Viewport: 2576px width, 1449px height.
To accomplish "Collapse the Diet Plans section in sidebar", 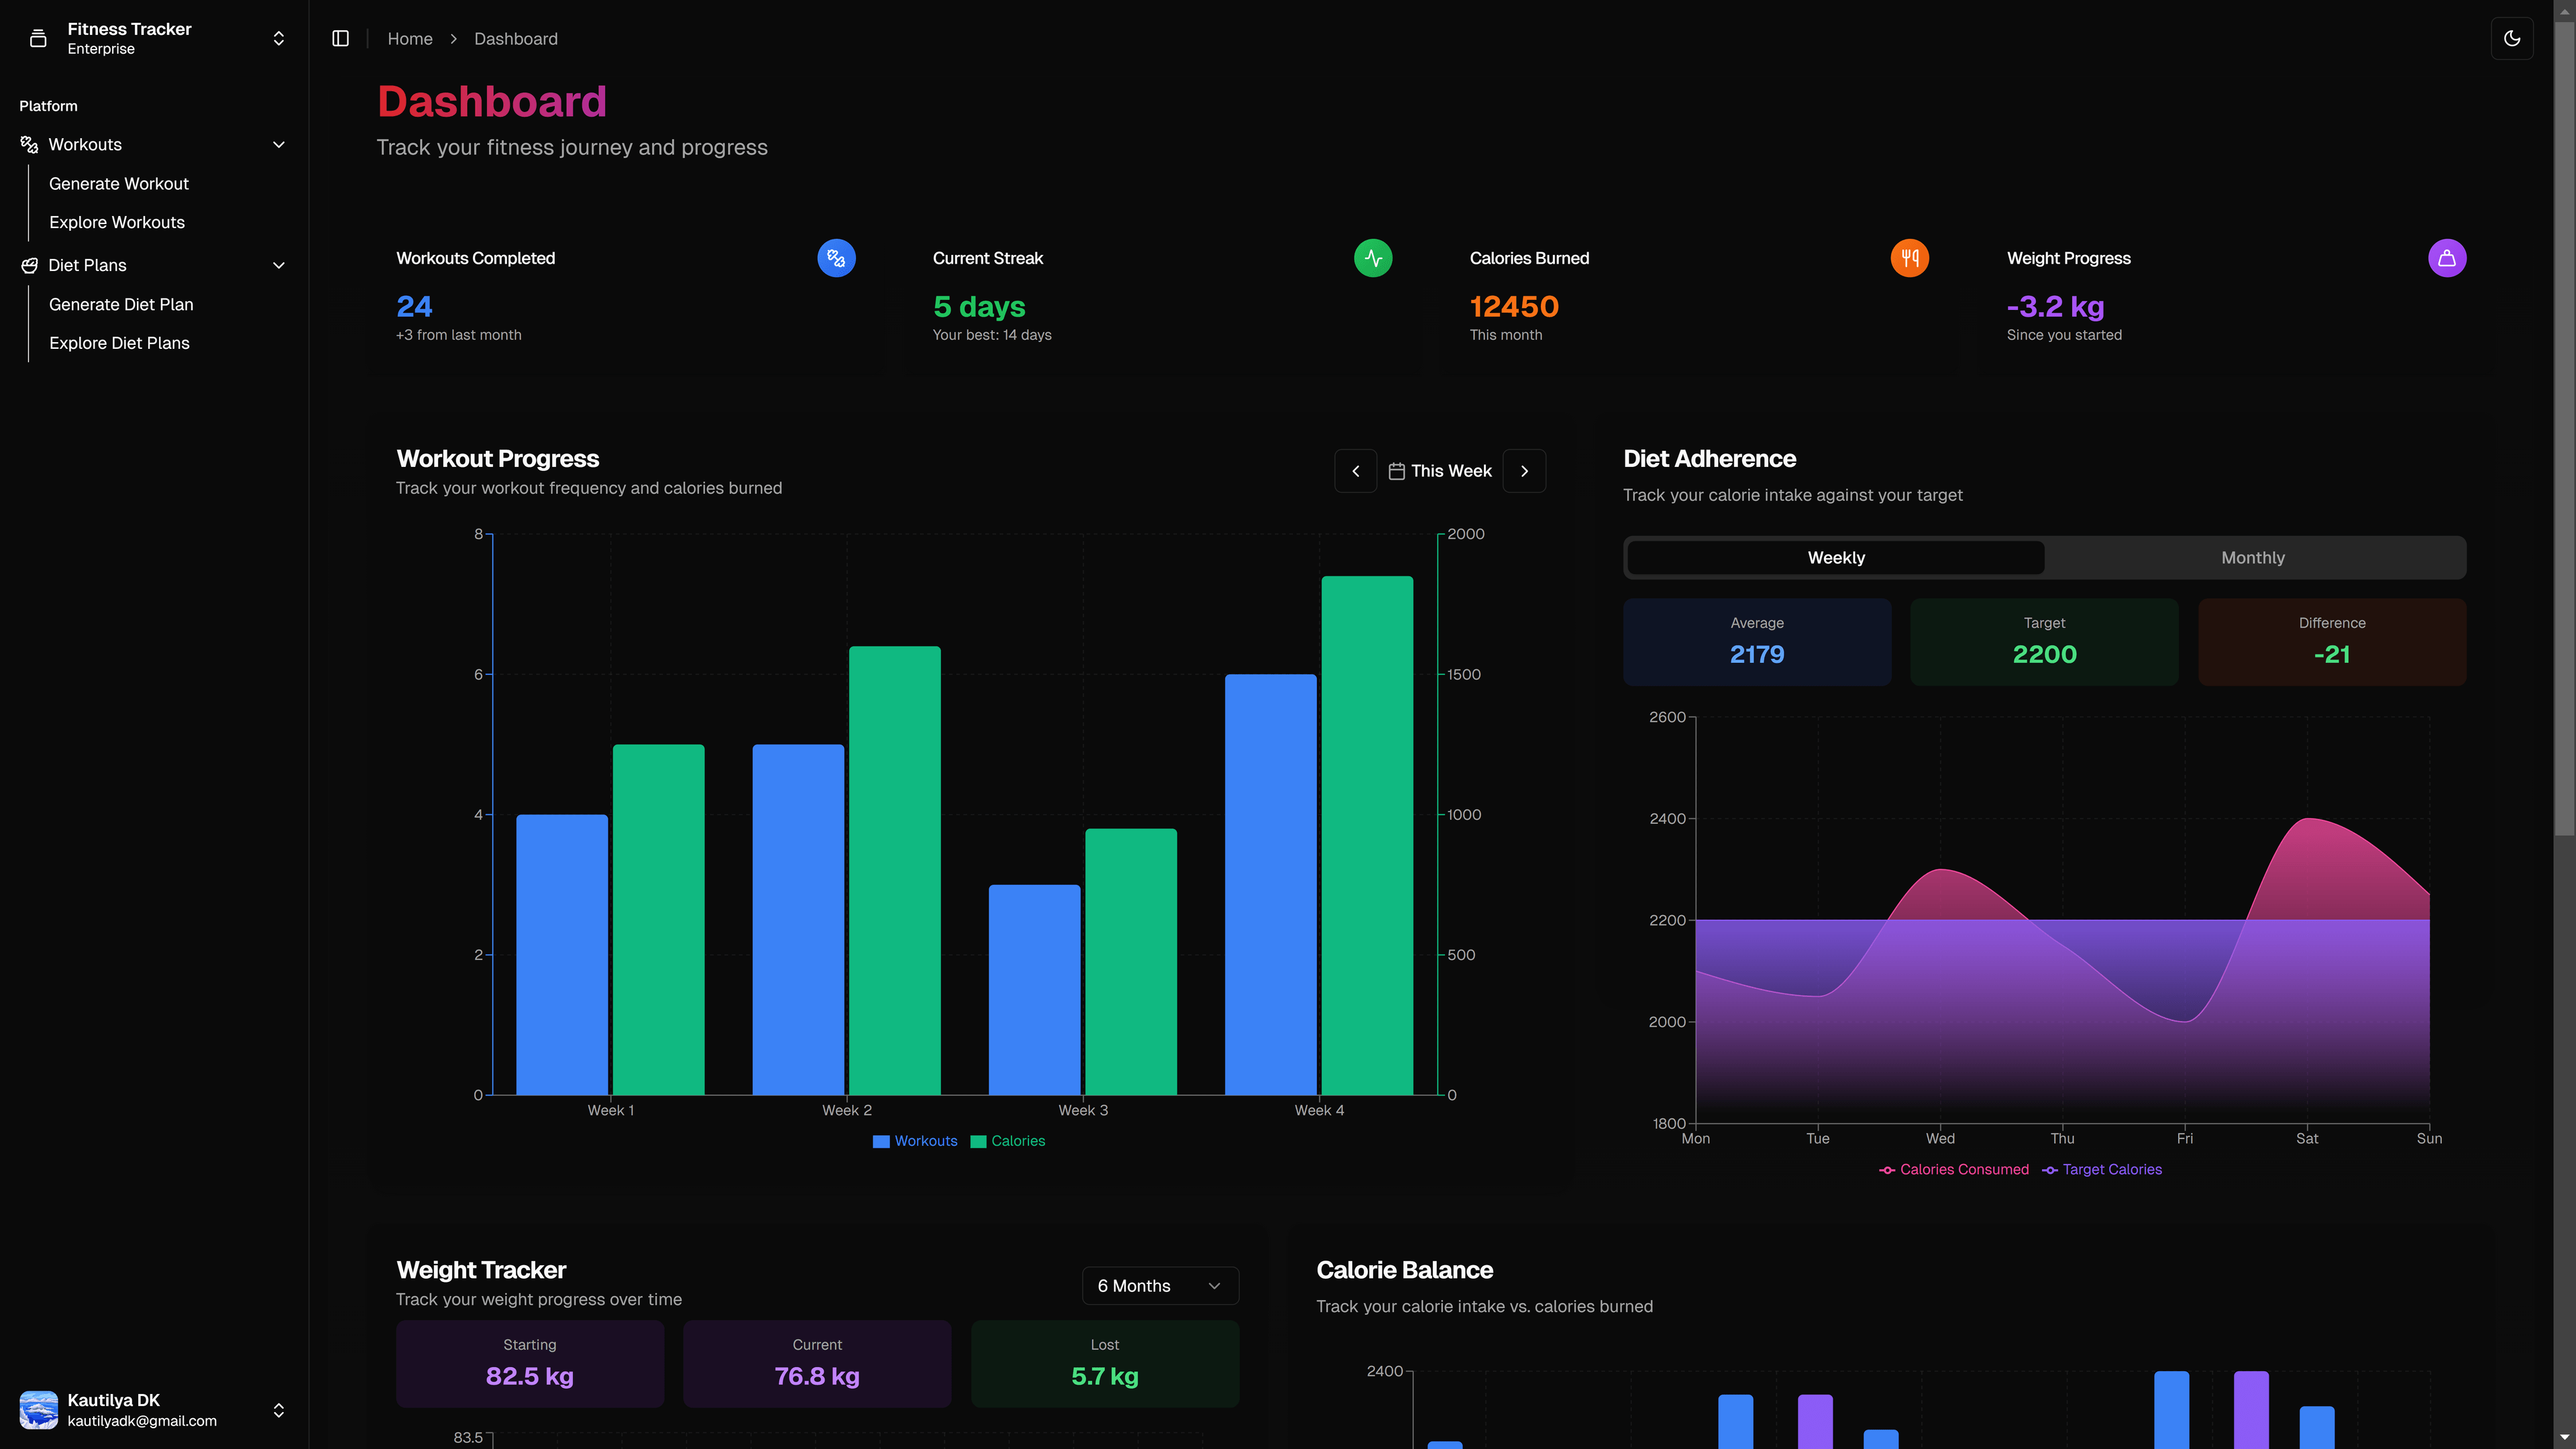I will (x=279, y=265).
